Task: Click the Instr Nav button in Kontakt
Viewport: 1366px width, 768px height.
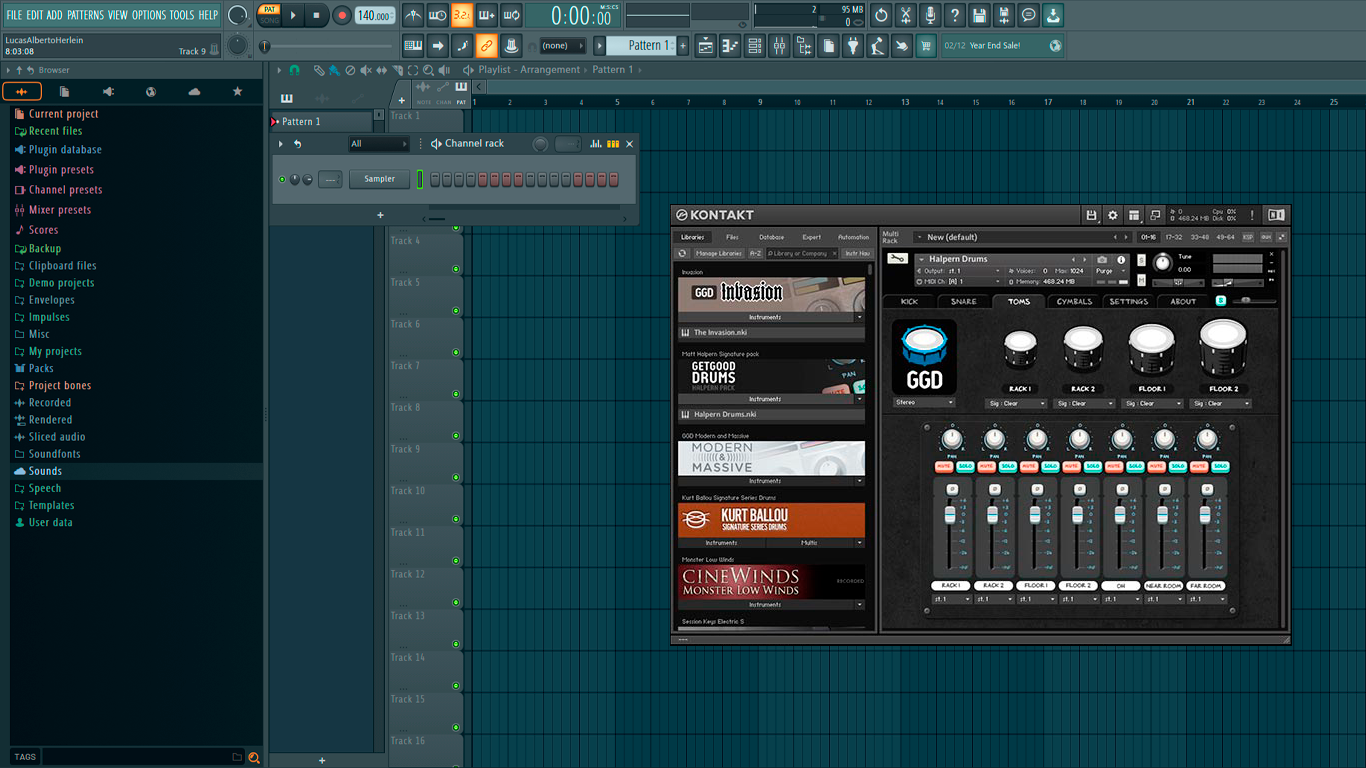Action: [857, 254]
